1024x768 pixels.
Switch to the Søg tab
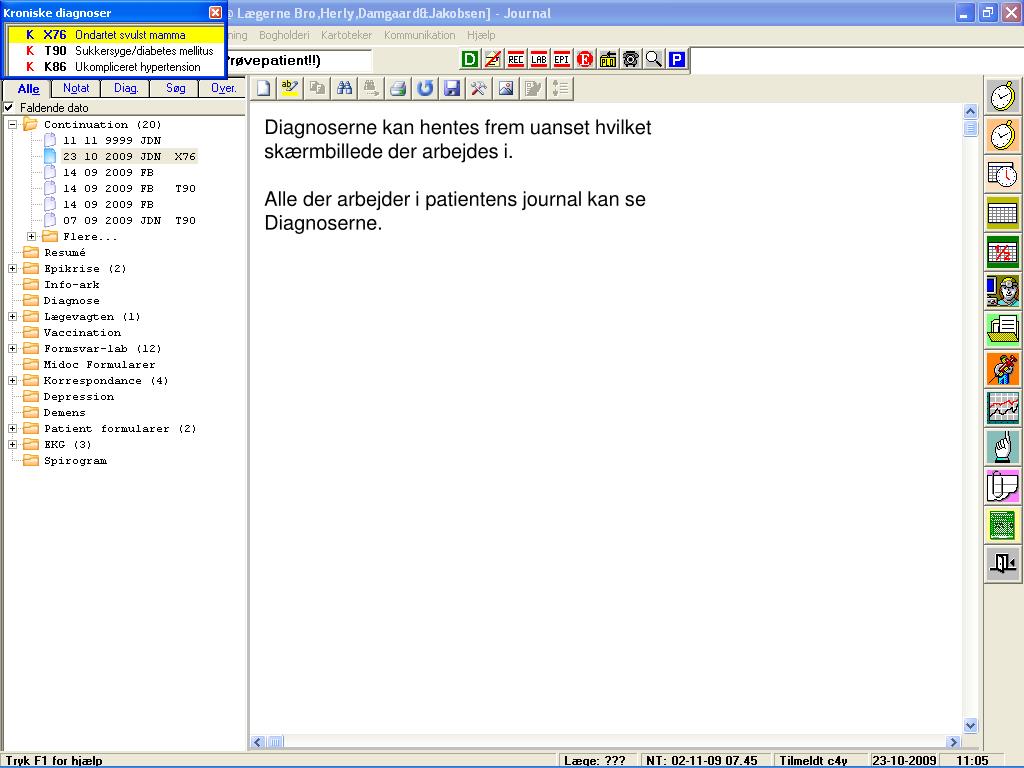tap(175, 88)
